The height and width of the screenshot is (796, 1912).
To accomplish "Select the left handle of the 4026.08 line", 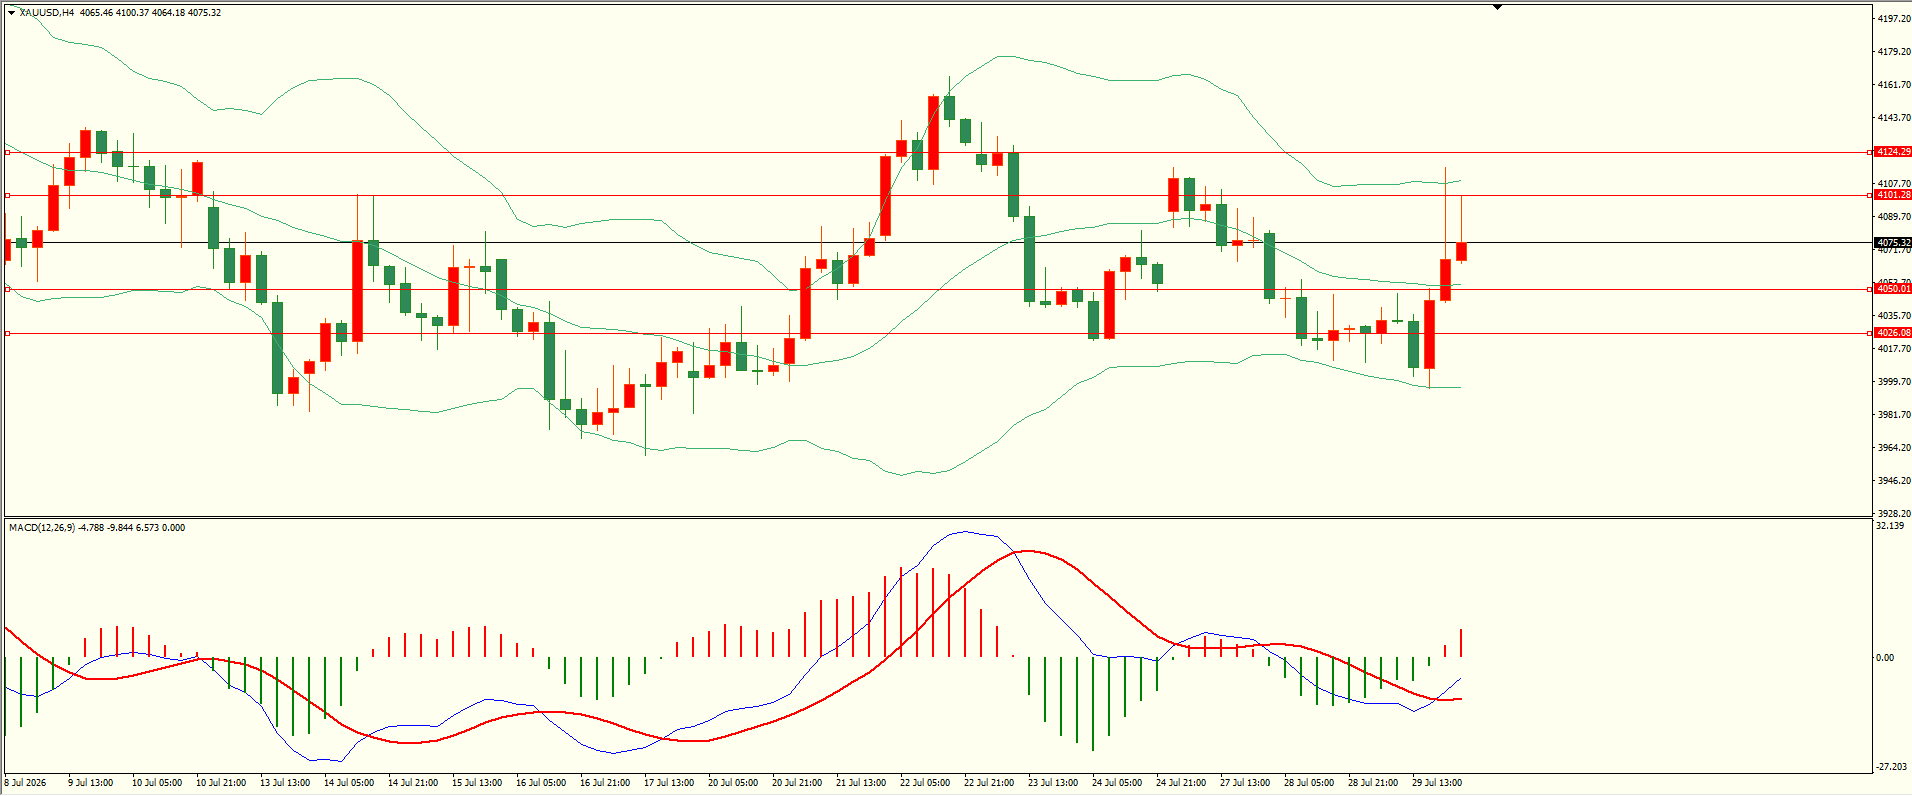I will 8,333.
